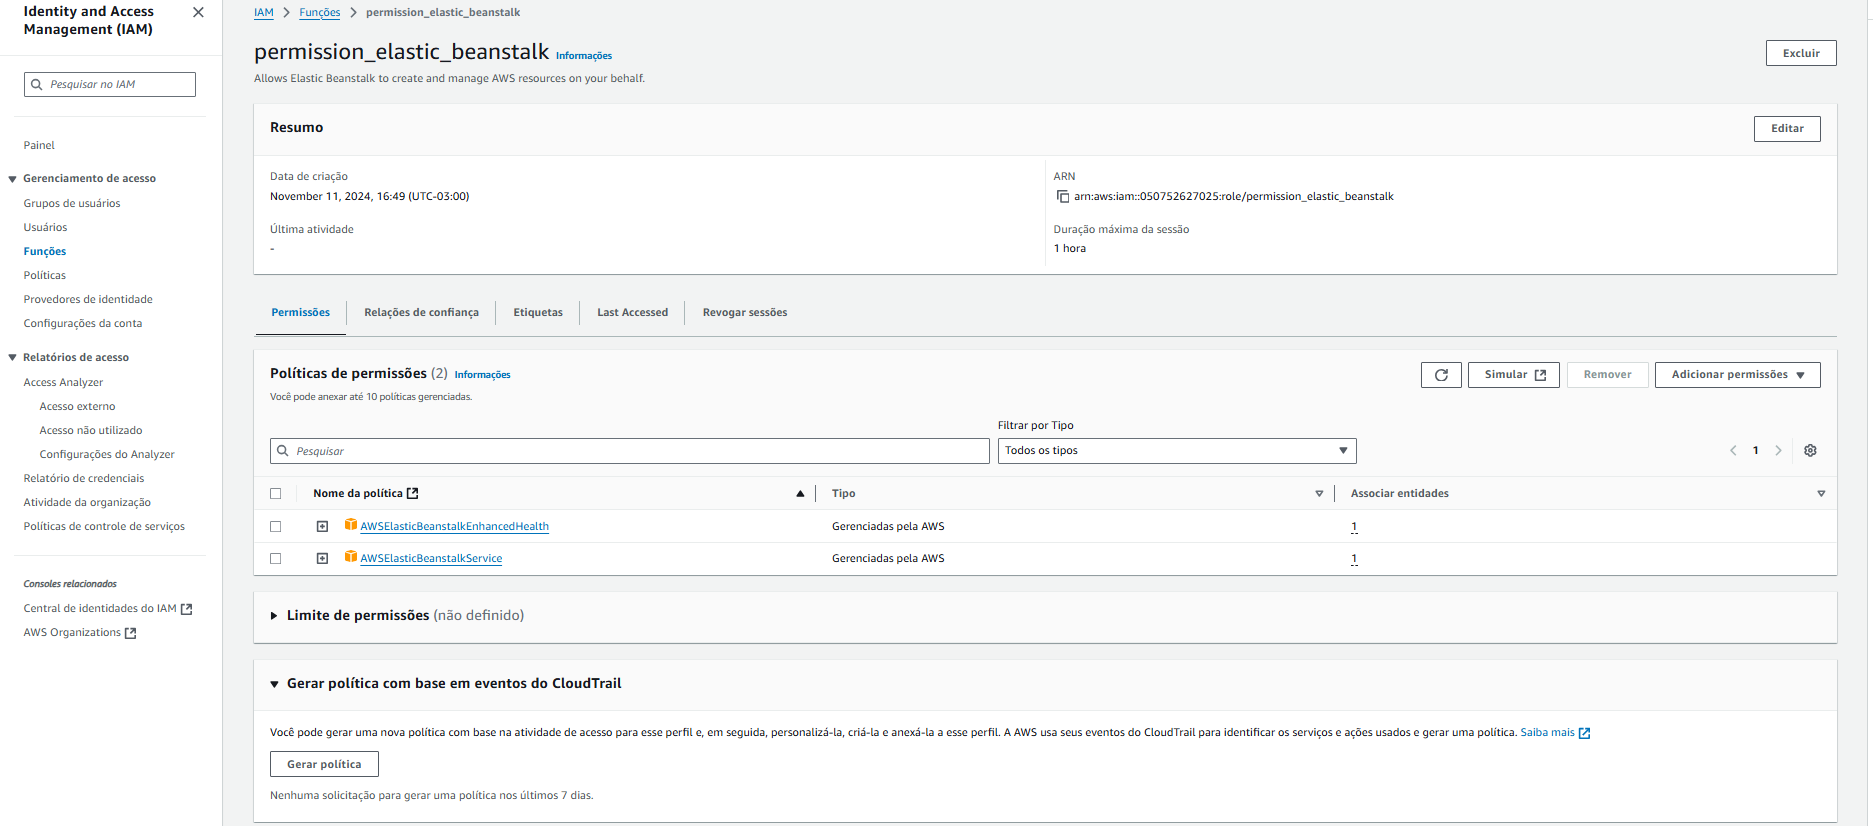This screenshot has width=1873, height=826.
Task: Open Provedores de identidade in sidebar
Action: pyautogui.click(x=88, y=300)
